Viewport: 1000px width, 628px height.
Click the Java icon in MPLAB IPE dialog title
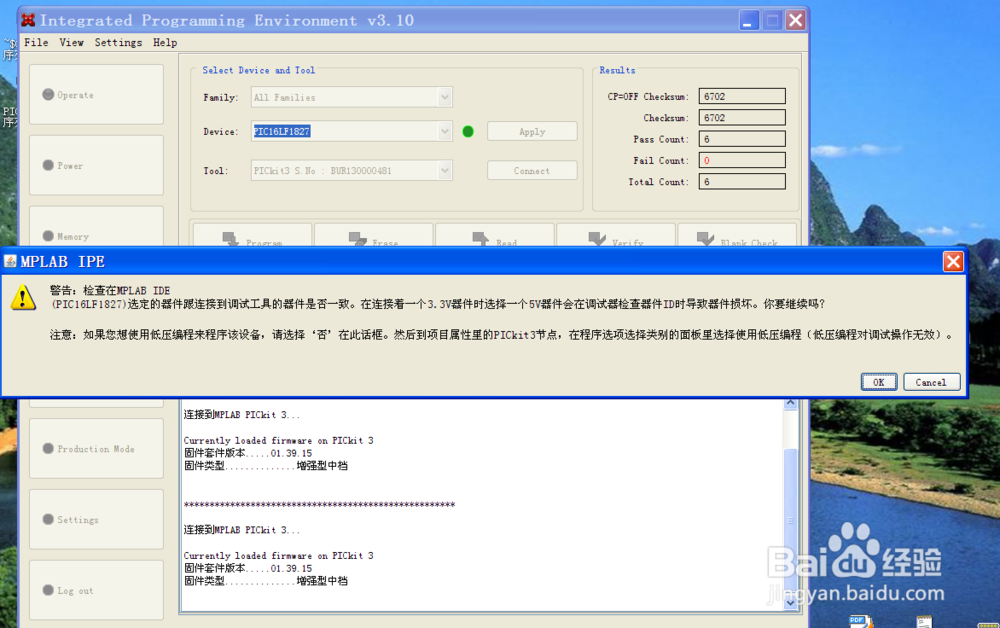(x=10, y=261)
